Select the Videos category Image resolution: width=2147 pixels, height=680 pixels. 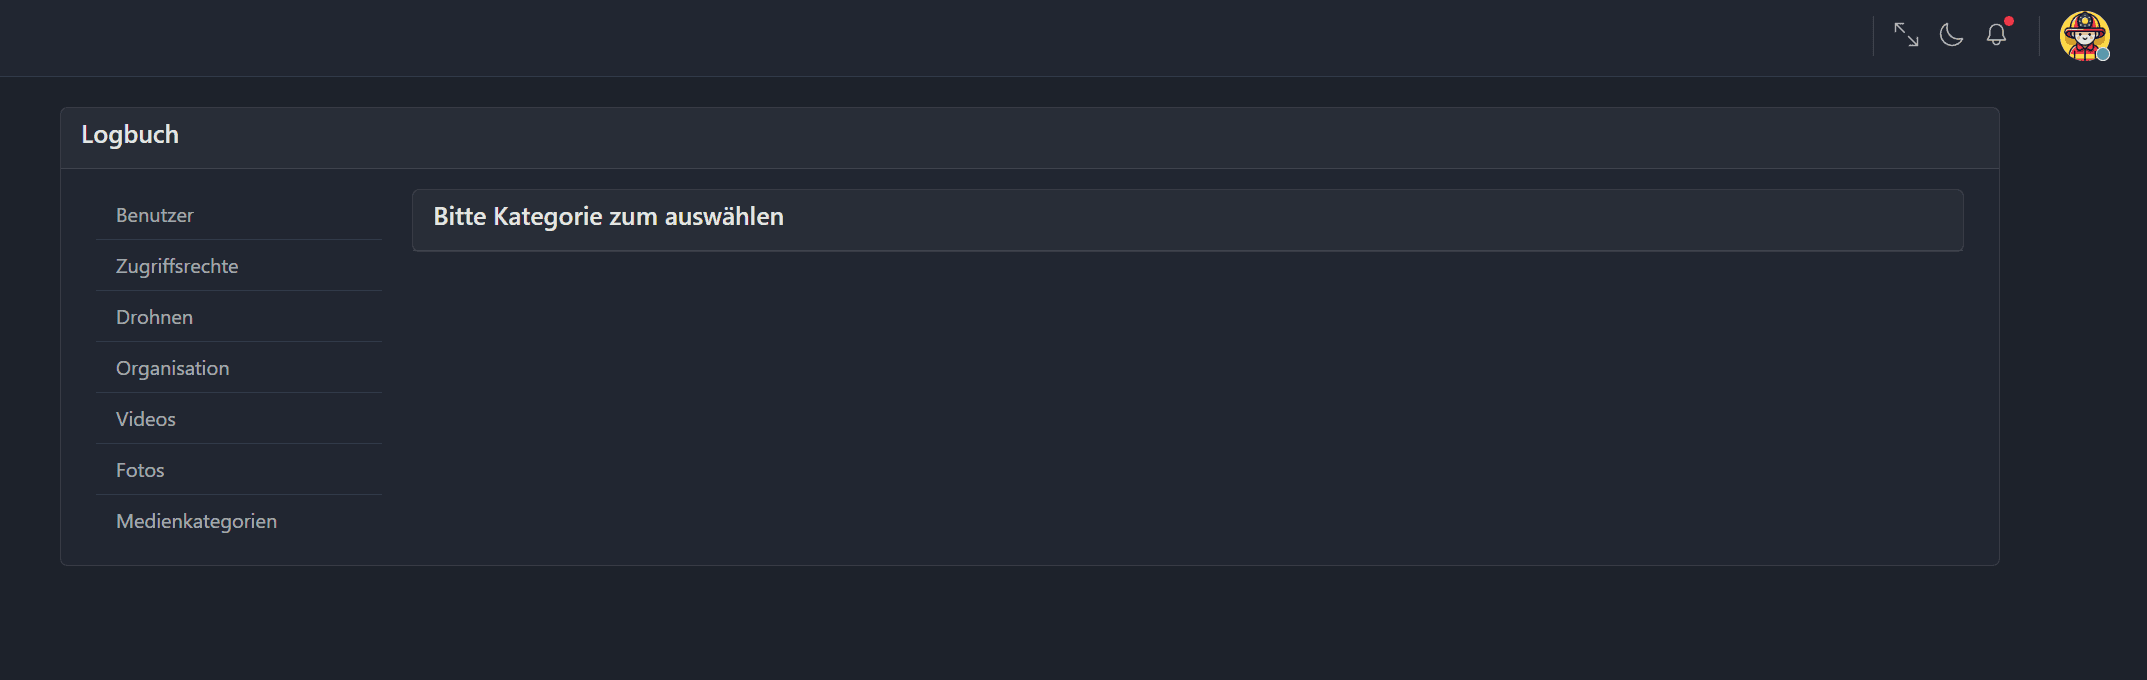tap(146, 419)
